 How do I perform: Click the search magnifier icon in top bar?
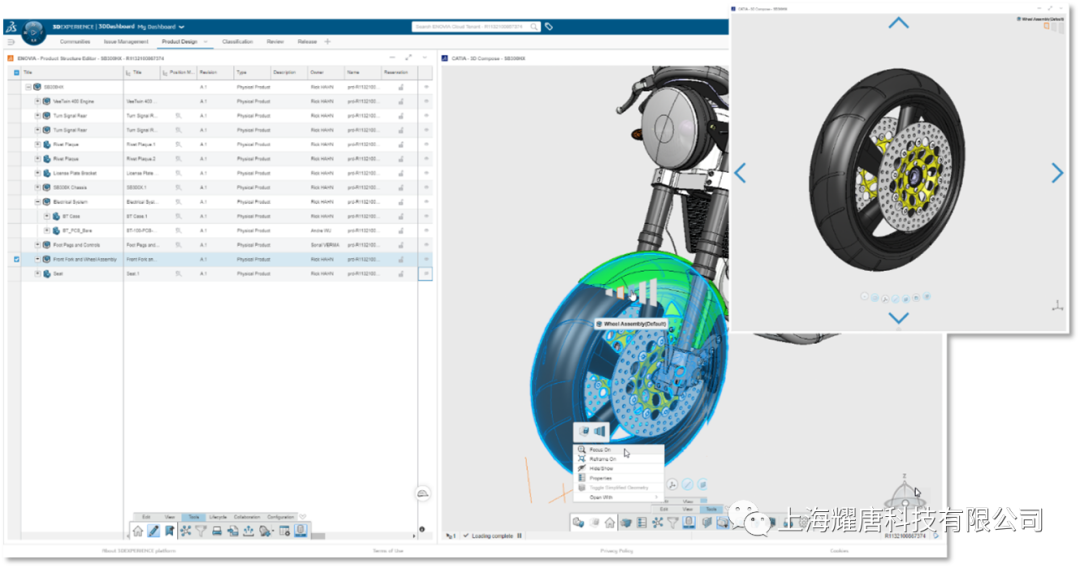coord(534,27)
